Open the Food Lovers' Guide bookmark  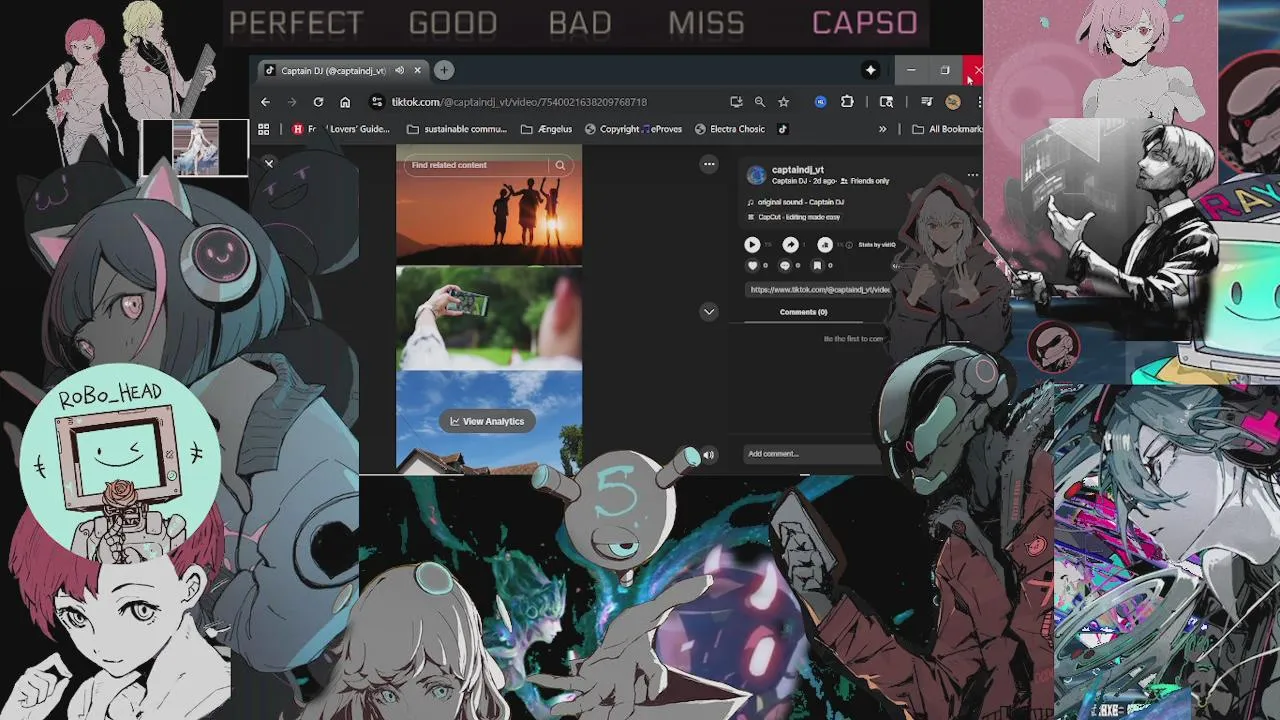point(341,129)
